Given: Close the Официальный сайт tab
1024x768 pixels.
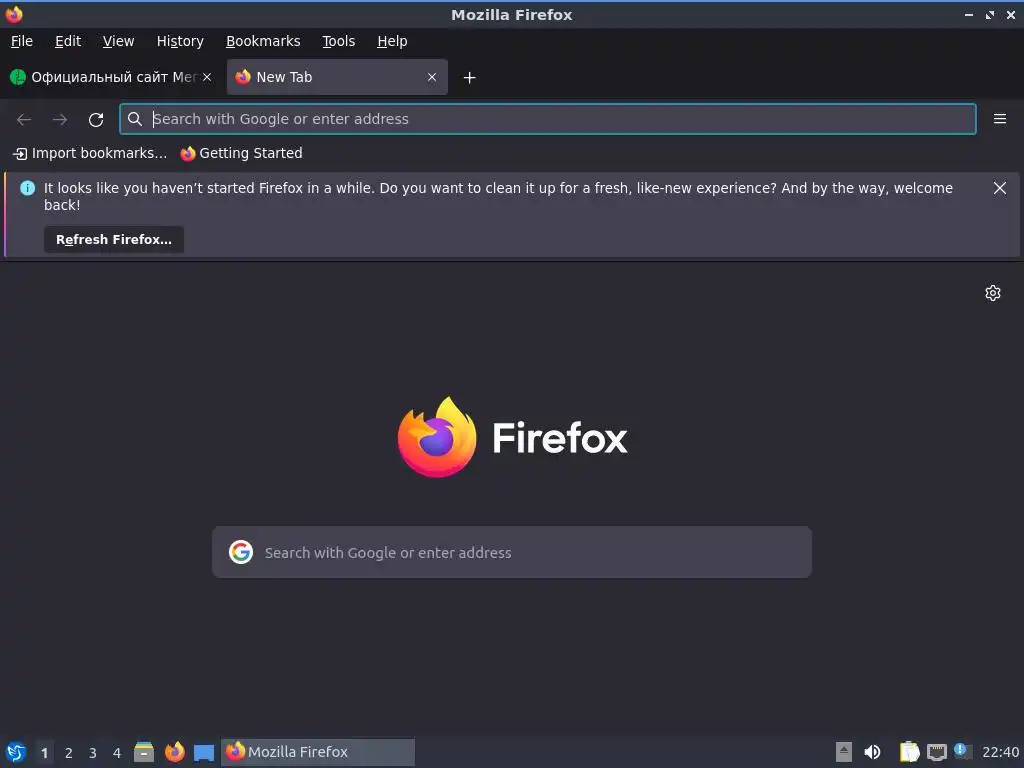Looking at the screenshot, I should click(206, 77).
